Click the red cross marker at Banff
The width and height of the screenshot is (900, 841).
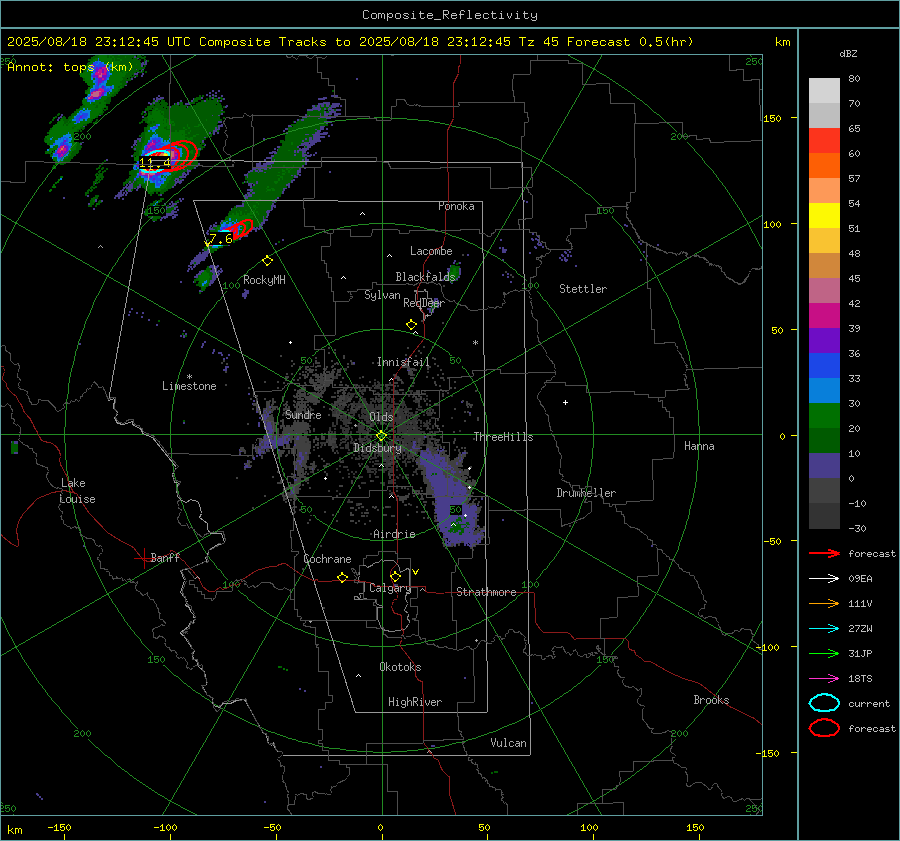pos(142,558)
